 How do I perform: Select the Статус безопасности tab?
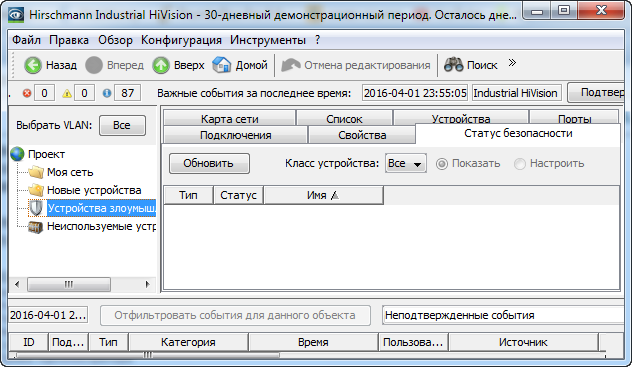518,133
